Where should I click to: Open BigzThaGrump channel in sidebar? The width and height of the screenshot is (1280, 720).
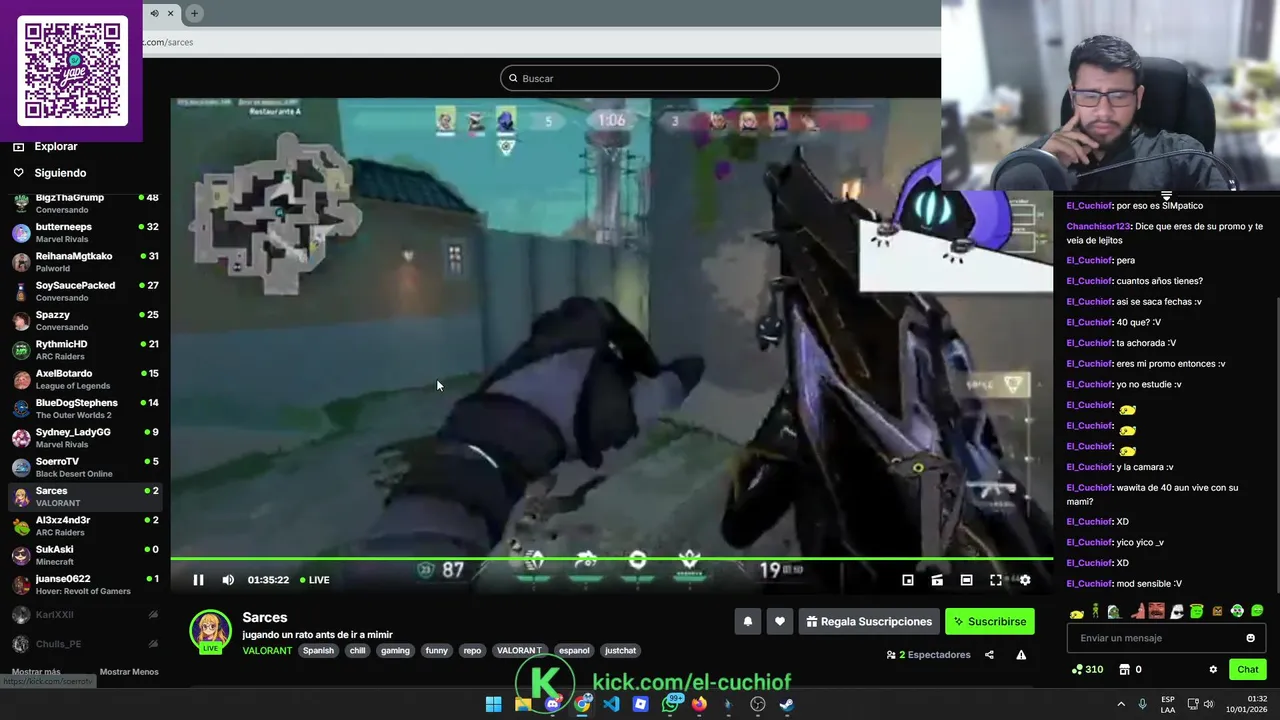[85, 203]
